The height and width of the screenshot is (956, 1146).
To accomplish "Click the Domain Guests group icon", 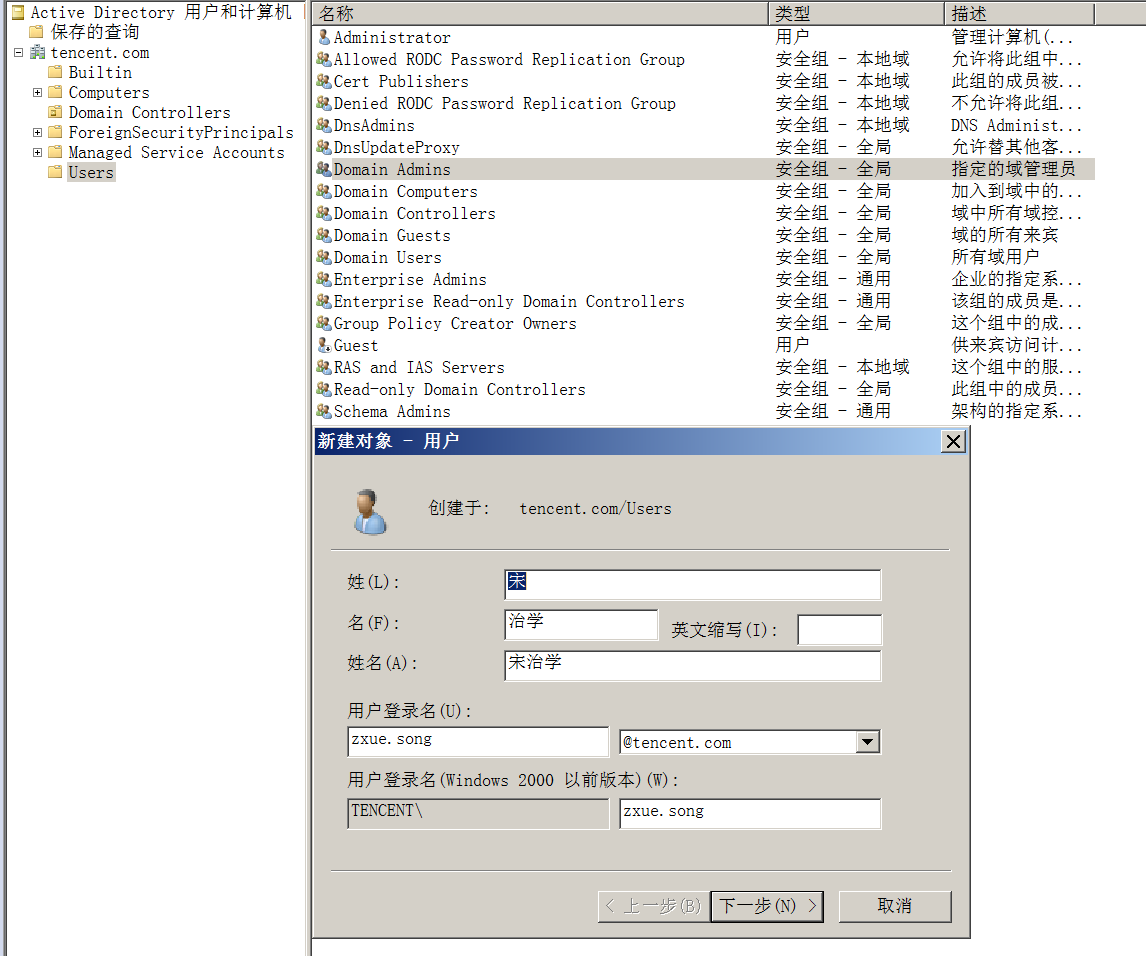I will 325,235.
